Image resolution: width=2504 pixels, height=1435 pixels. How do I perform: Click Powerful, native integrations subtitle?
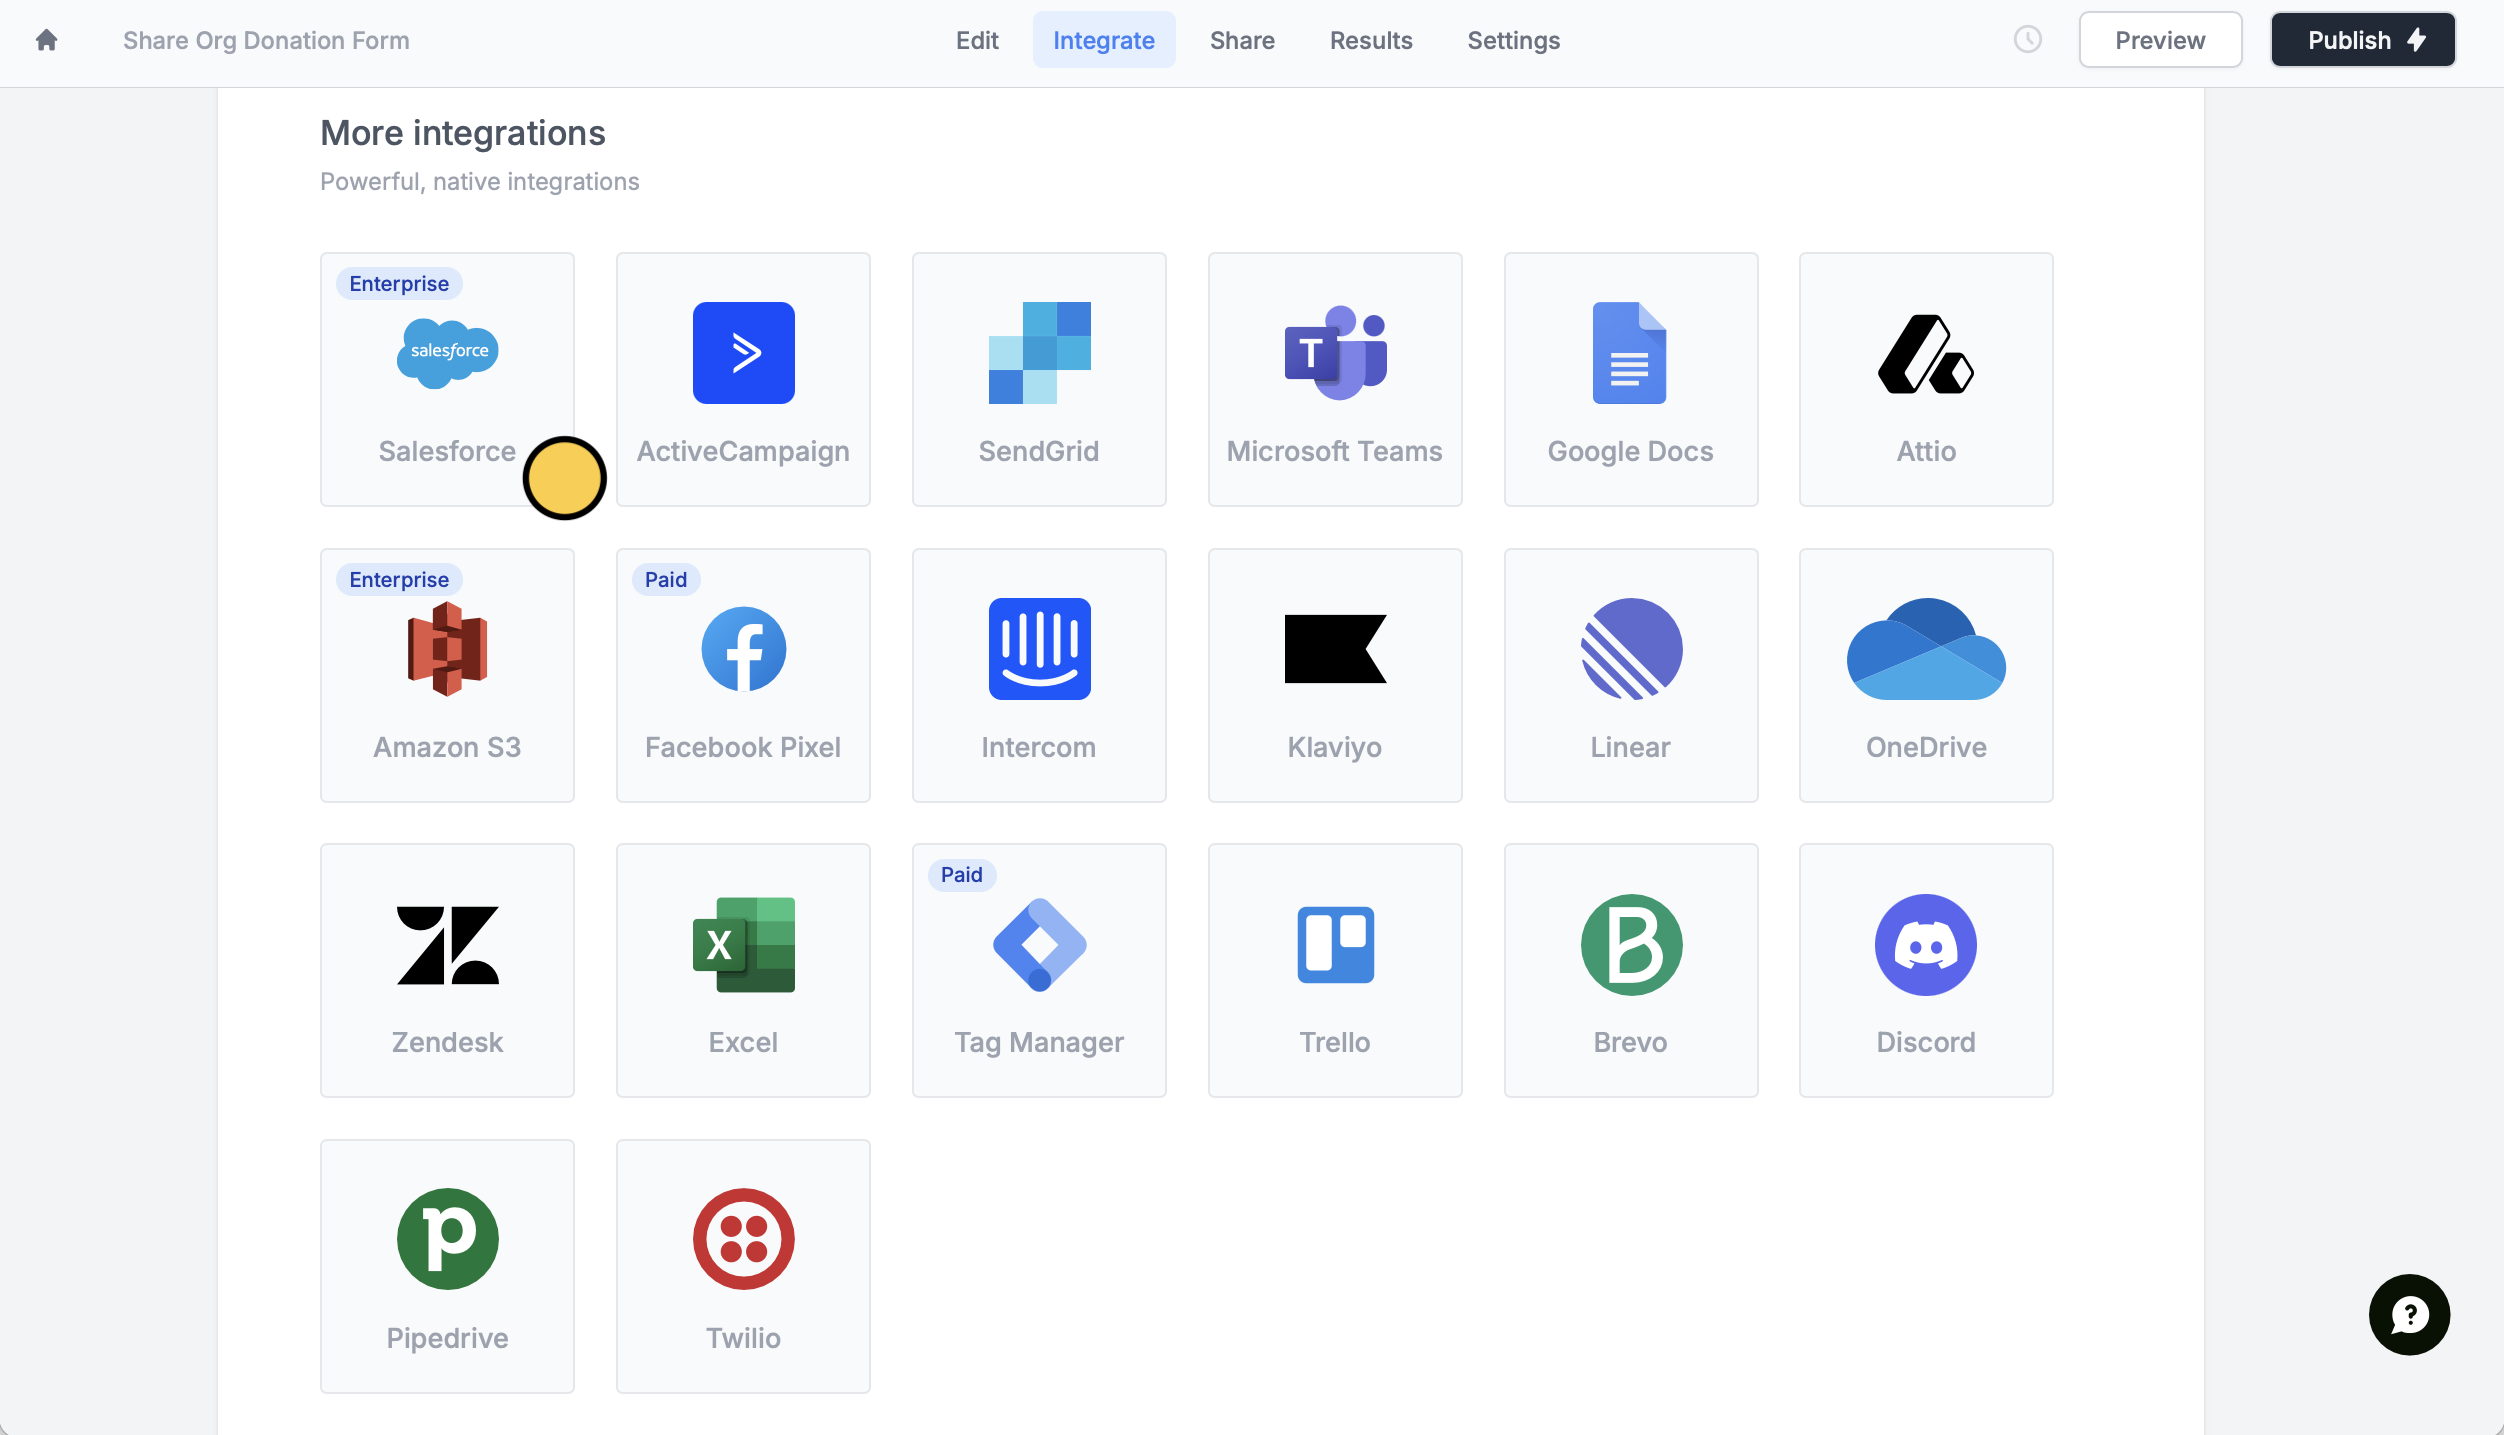click(x=479, y=182)
